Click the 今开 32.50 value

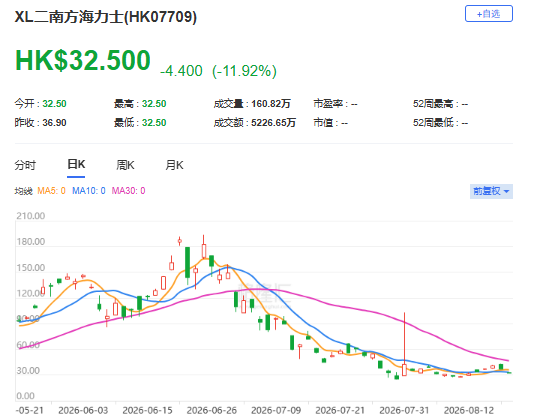click(x=54, y=104)
